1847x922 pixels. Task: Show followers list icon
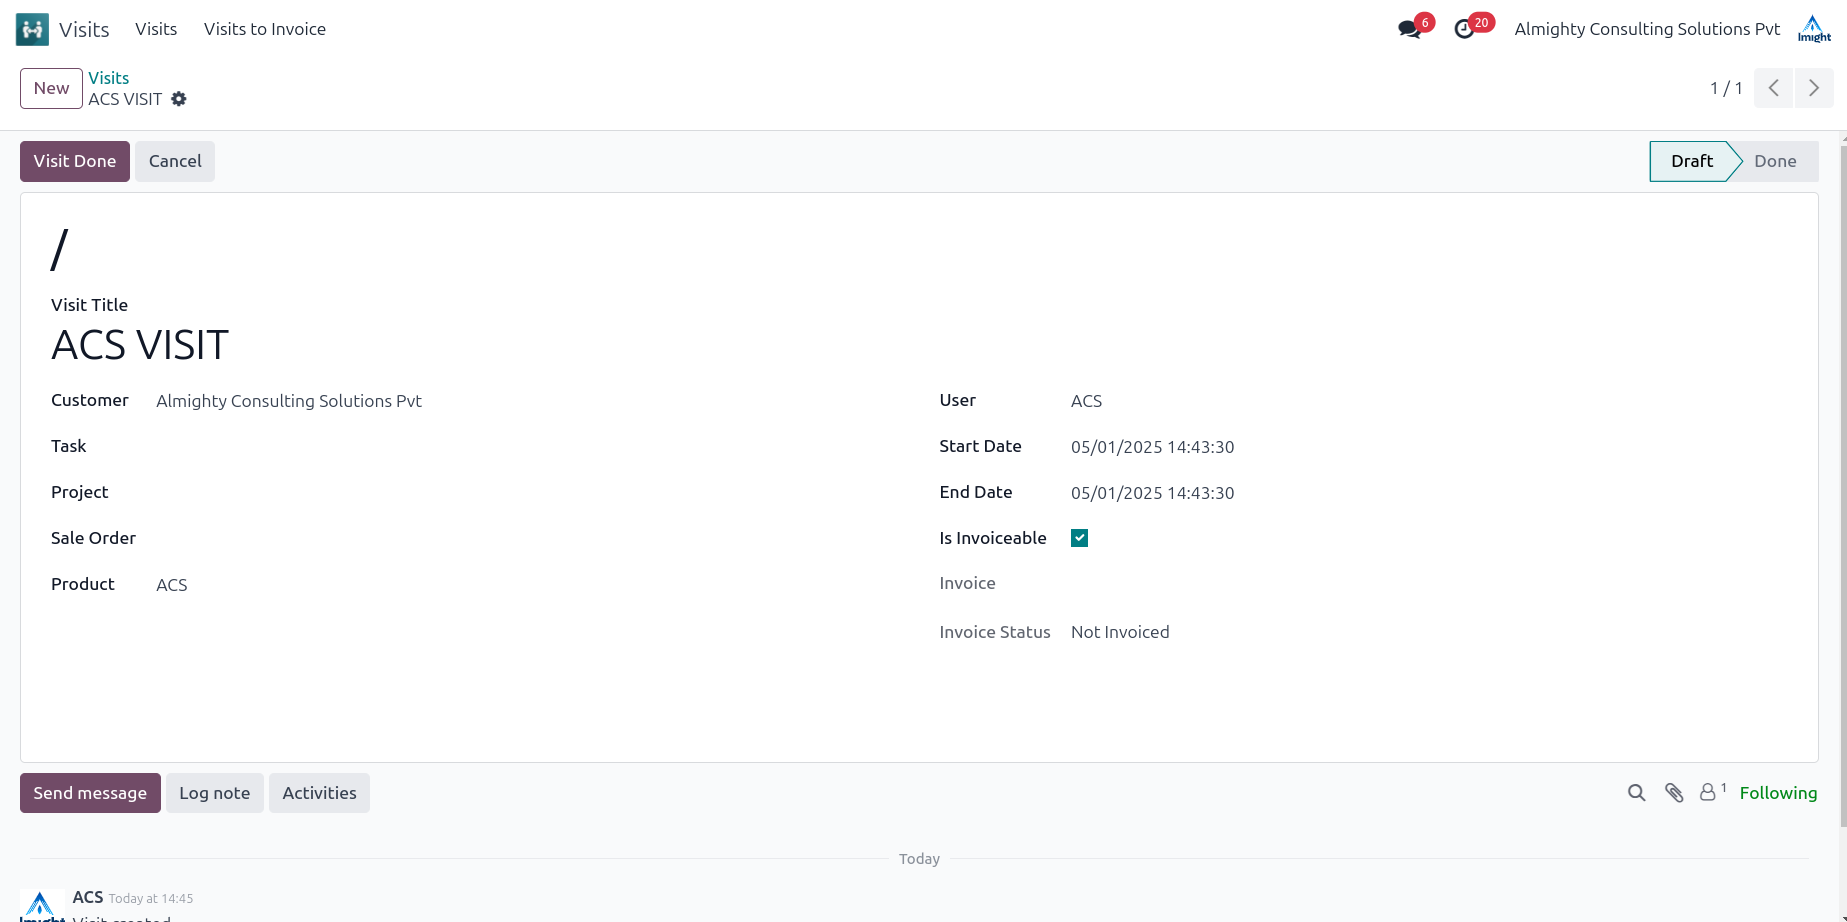[x=1710, y=792]
